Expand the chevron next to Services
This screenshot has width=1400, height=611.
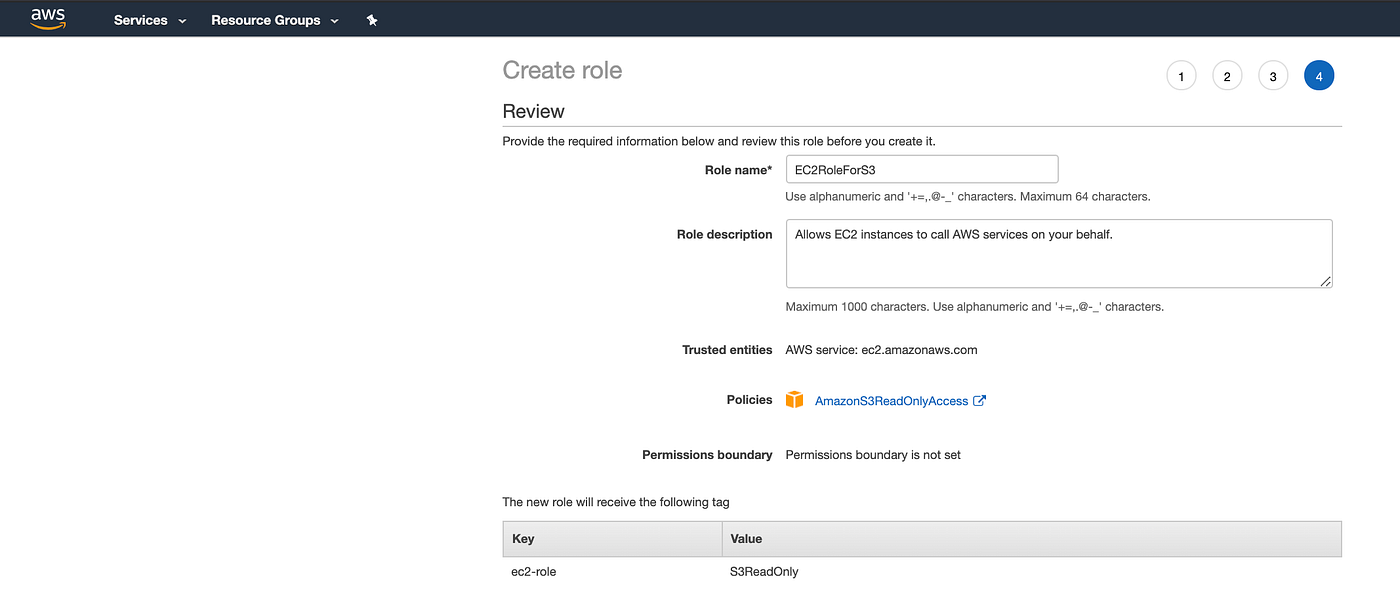pos(182,21)
